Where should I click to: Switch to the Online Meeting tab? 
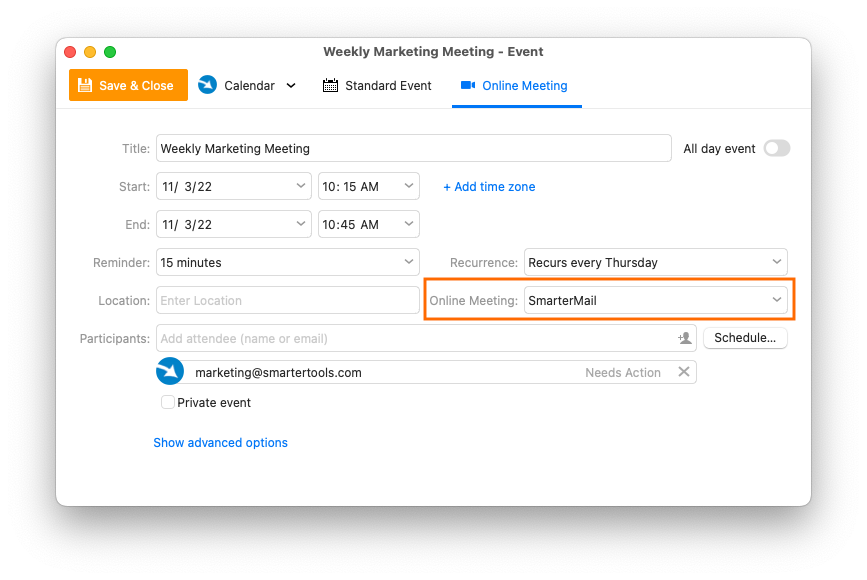[x=516, y=86]
